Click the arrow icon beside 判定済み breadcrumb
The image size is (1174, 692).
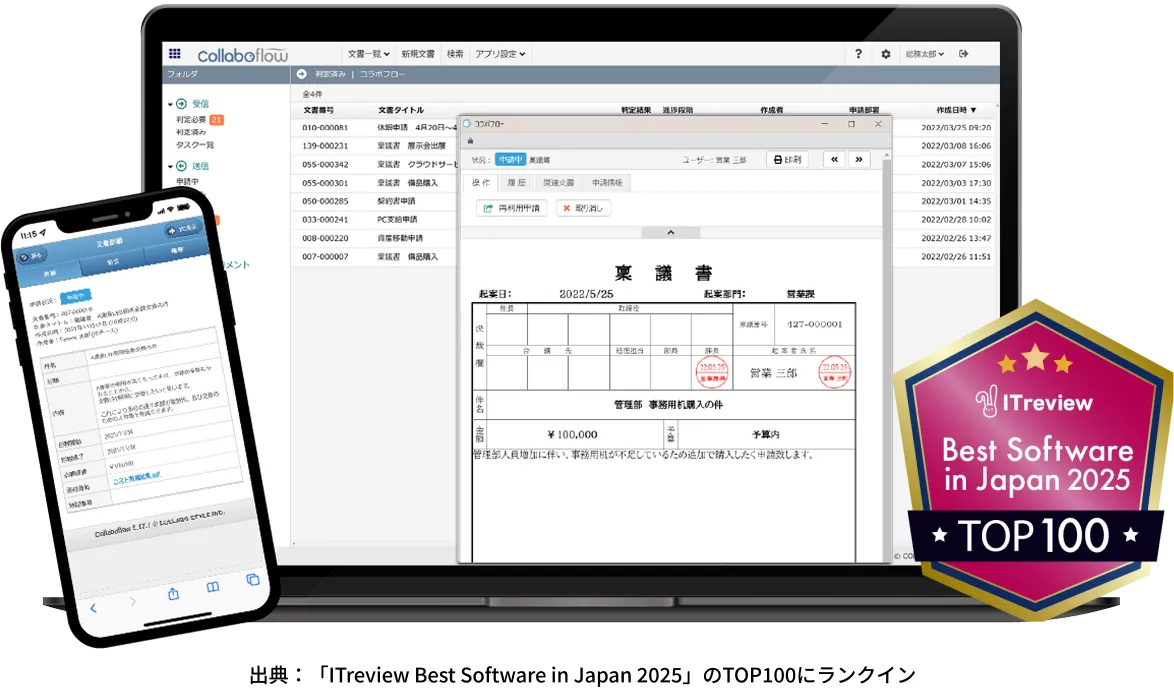(x=302, y=73)
